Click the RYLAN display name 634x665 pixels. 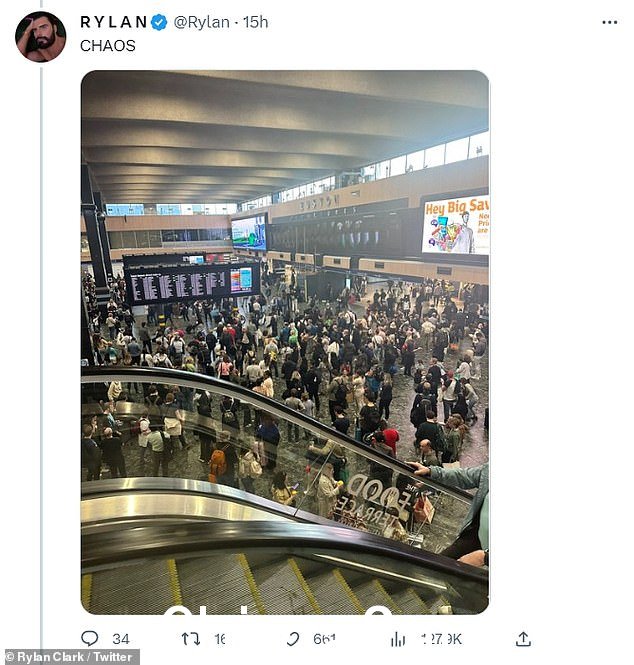113,22
